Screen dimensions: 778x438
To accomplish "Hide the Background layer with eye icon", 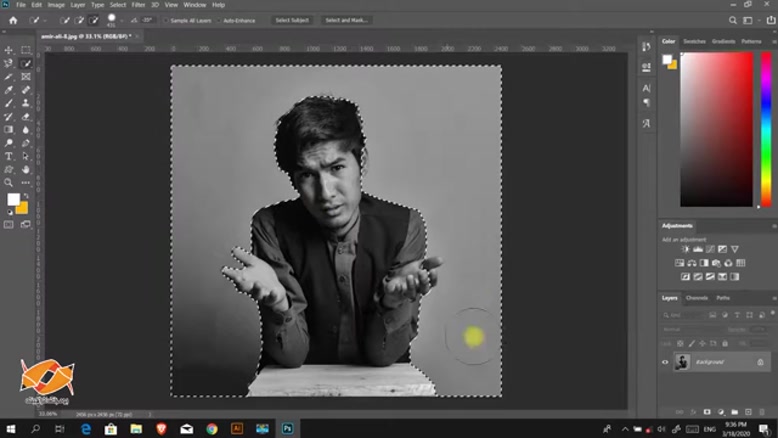I will [x=666, y=362].
